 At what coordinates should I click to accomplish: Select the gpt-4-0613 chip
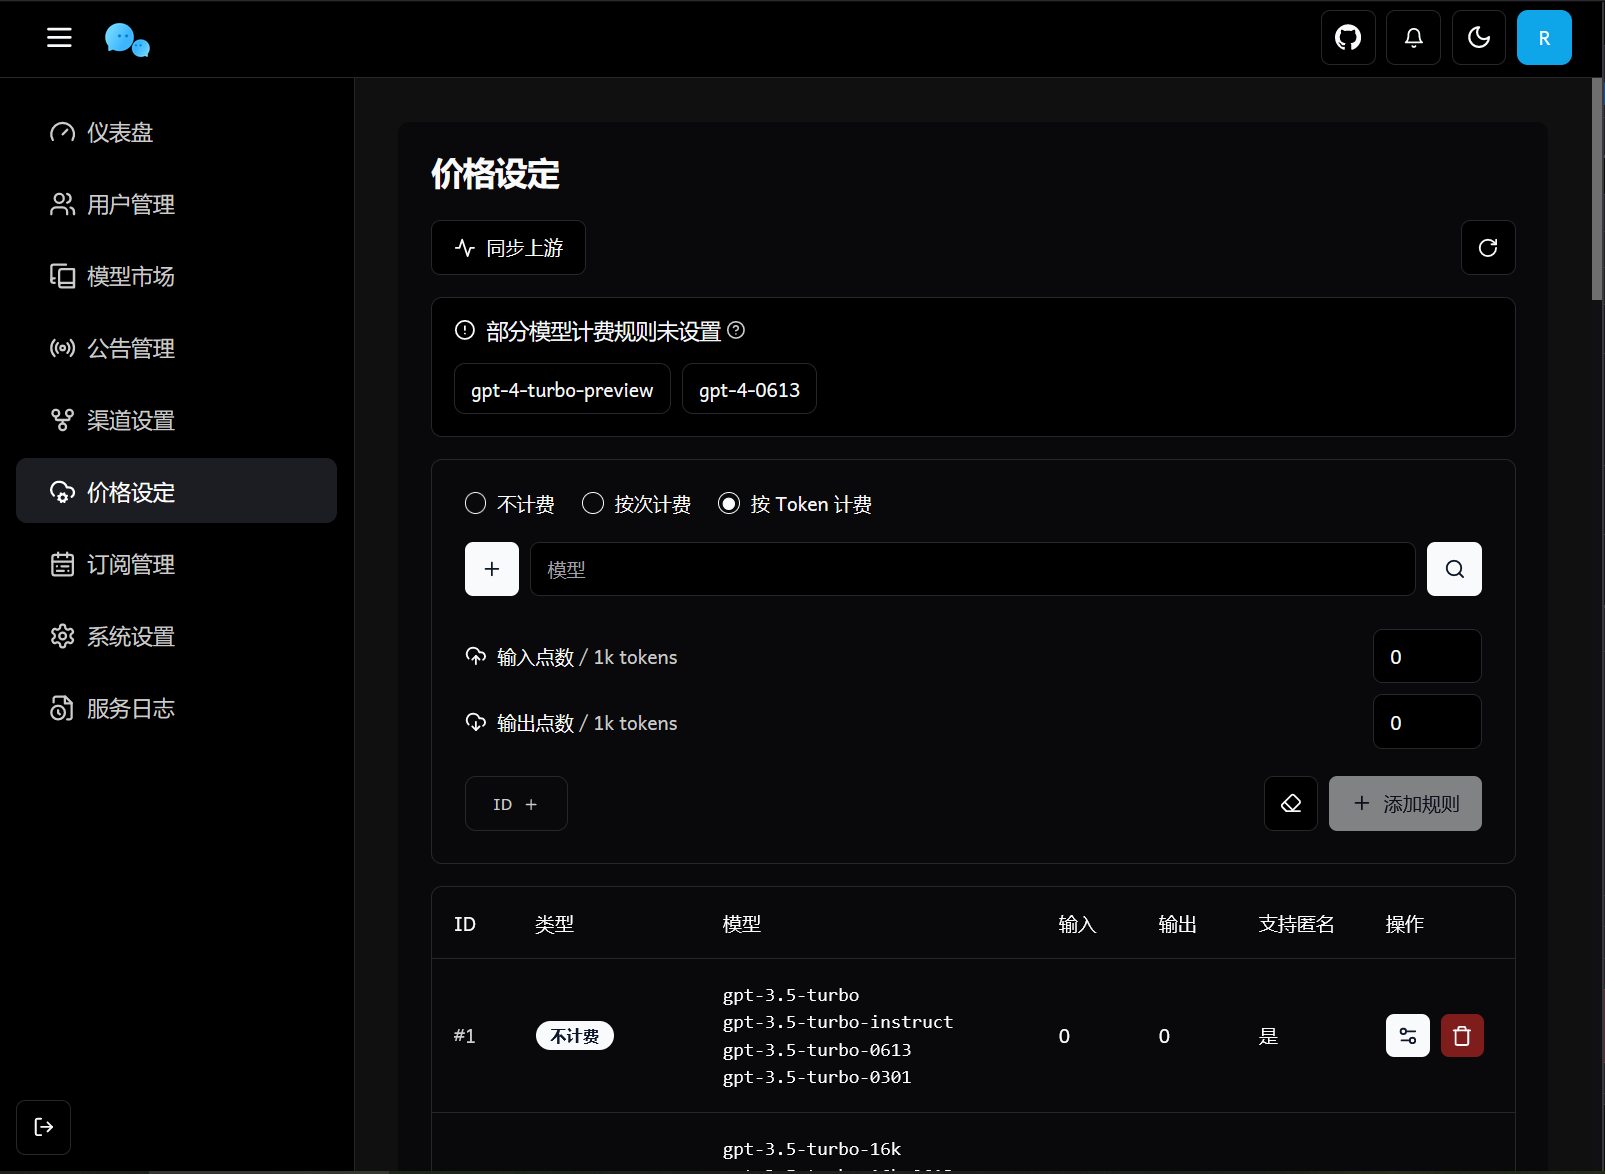coord(749,389)
